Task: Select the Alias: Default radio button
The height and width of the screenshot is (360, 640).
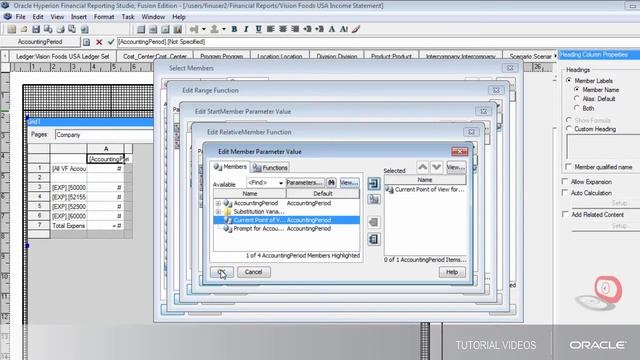Action: point(577,98)
